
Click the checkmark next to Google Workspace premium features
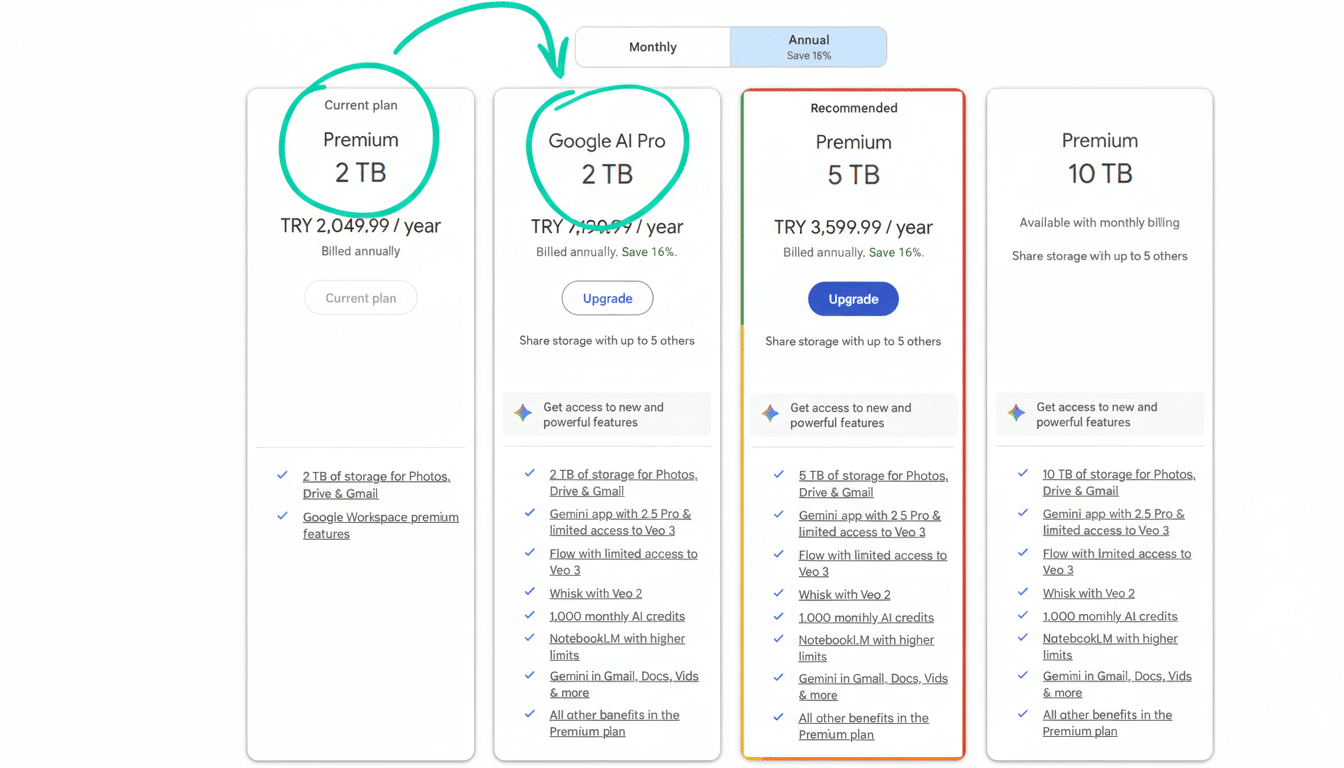pyautogui.click(x=284, y=517)
